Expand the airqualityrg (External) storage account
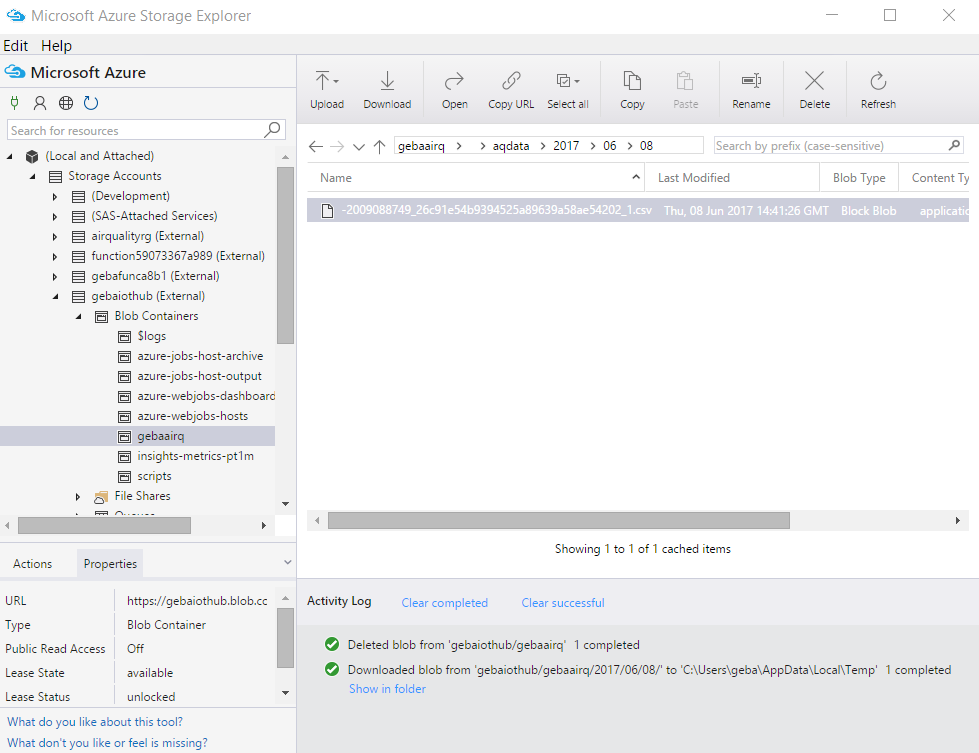The width and height of the screenshot is (979, 753). click(x=56, y=236)
